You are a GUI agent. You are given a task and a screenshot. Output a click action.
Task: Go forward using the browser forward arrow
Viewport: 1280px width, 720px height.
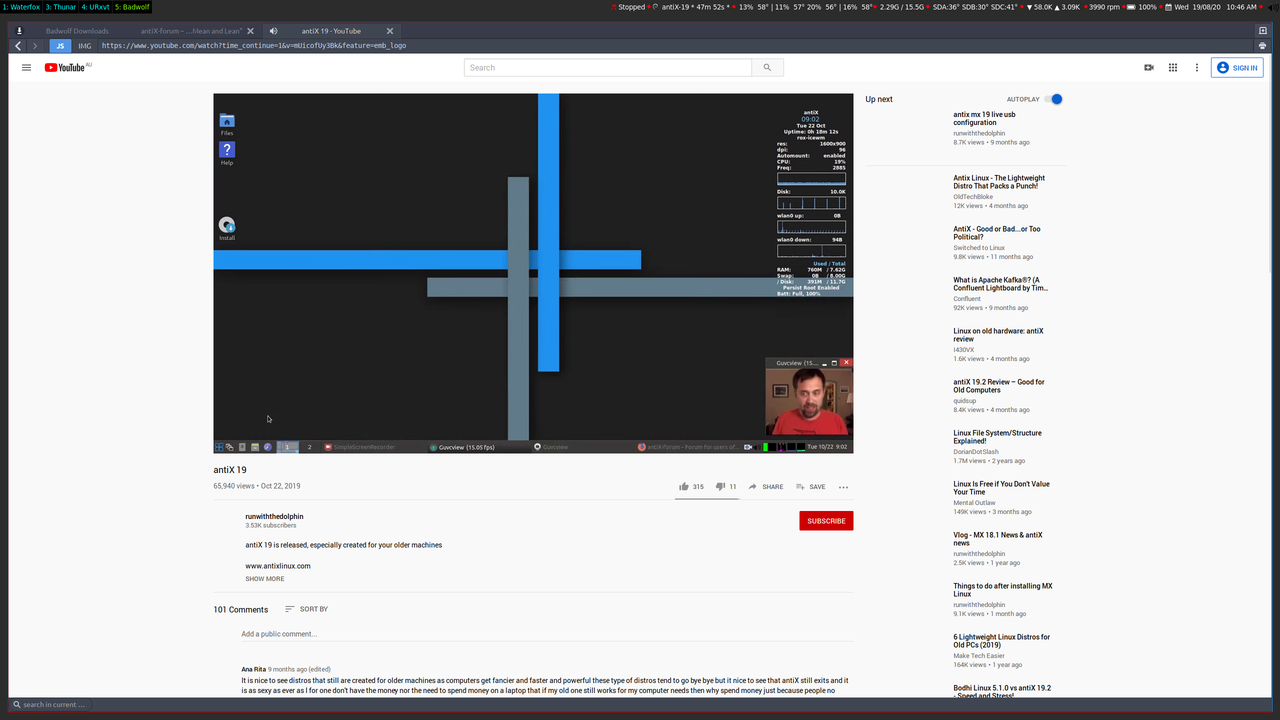pos(35,46)
